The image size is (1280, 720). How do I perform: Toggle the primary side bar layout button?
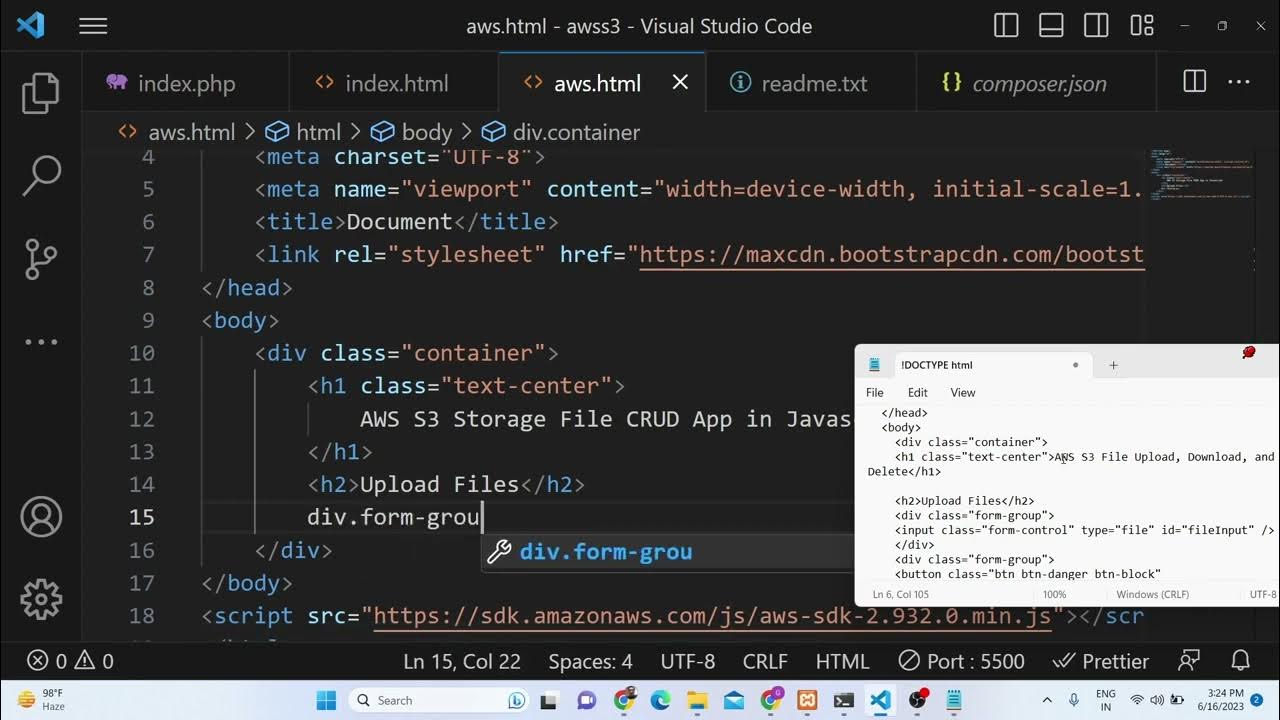(1006, 26)
